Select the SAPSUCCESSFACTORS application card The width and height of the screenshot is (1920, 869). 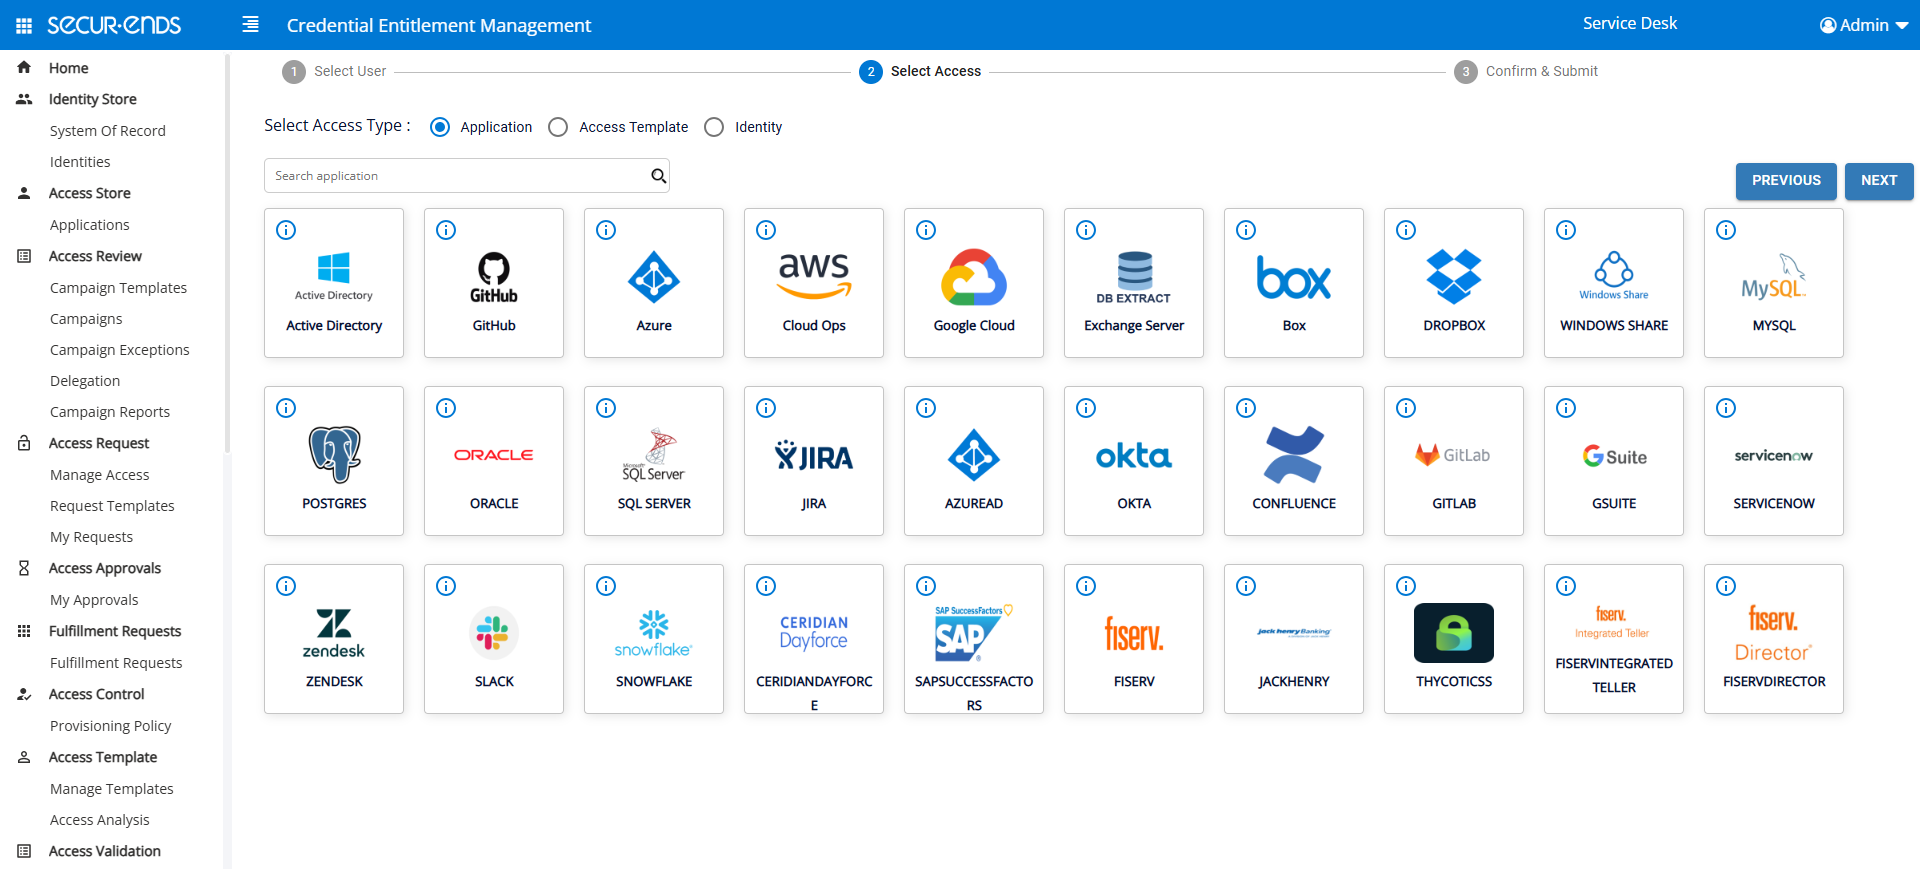[x=974, y=639]
